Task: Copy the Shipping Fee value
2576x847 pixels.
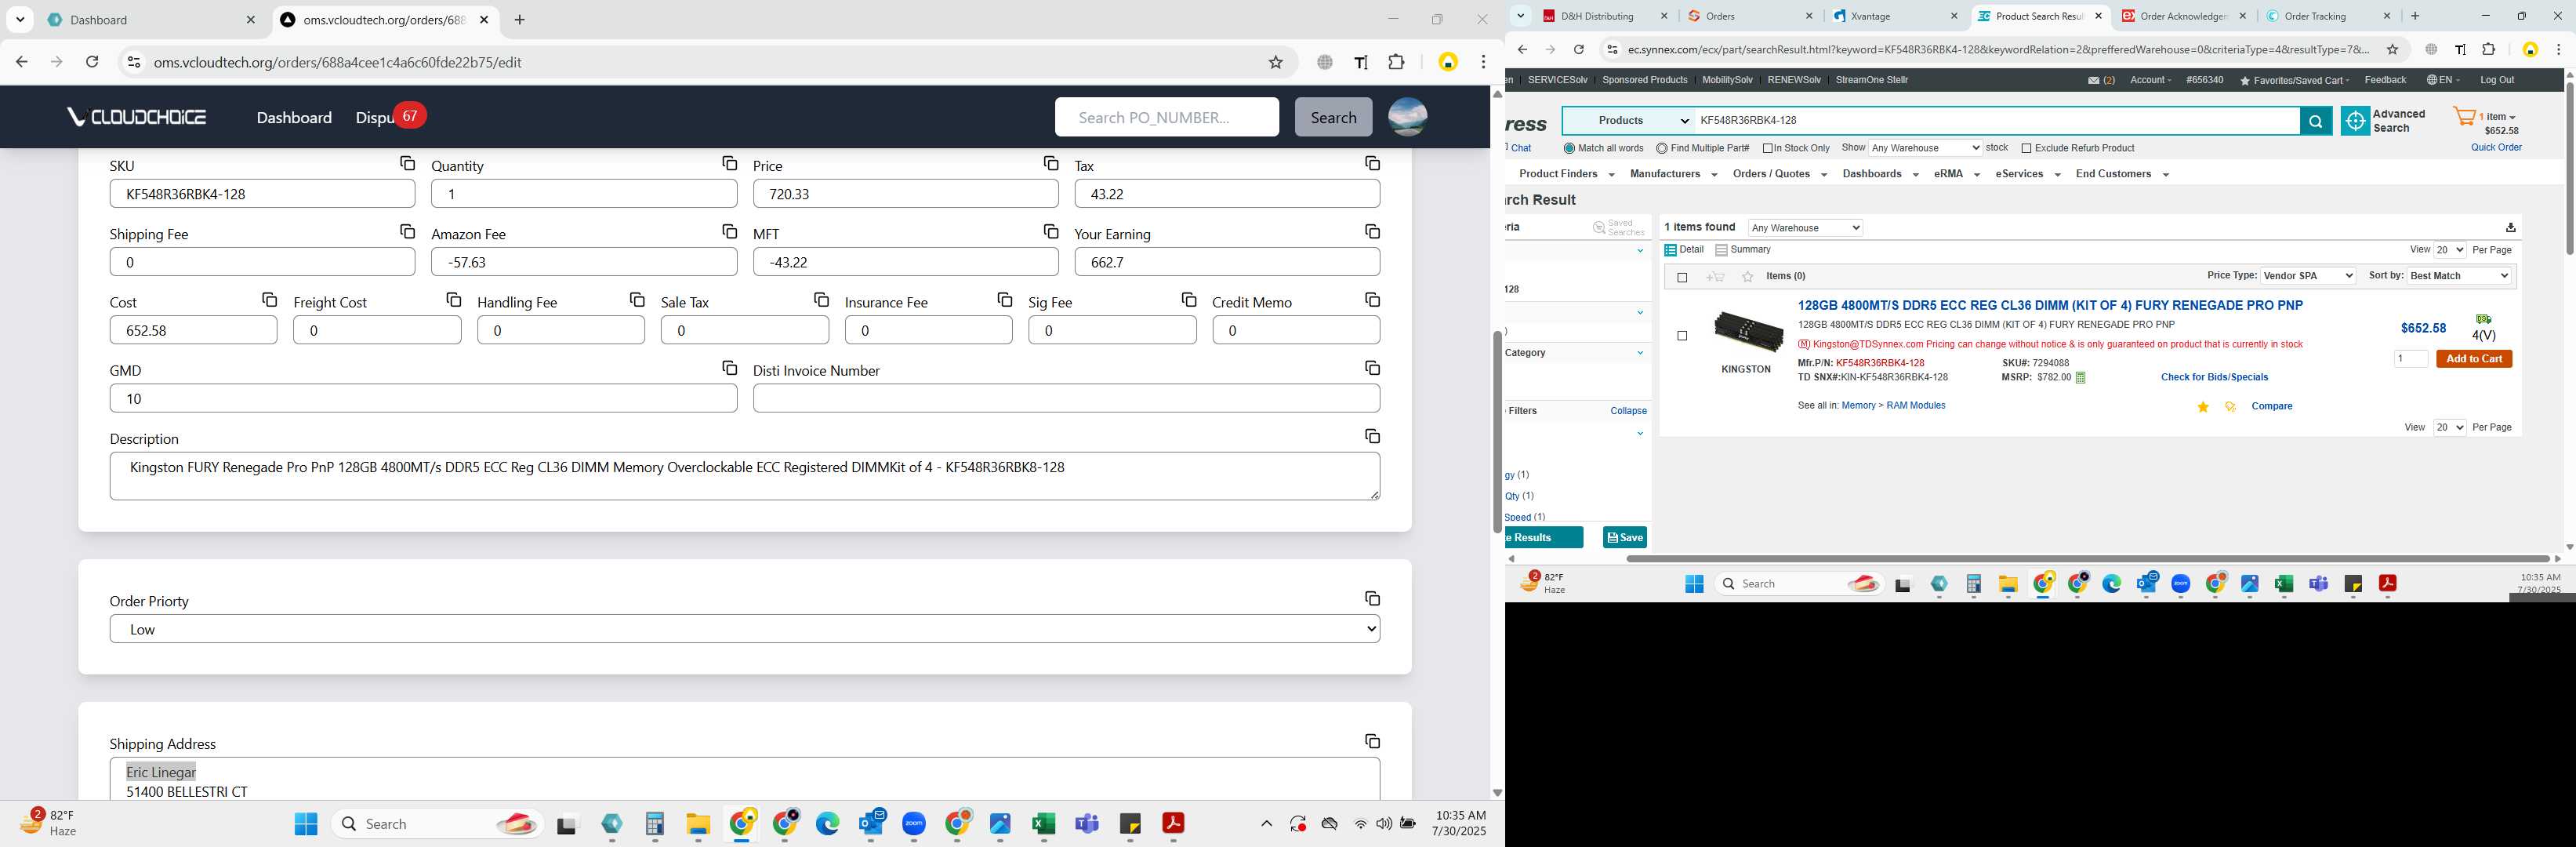Action: point(407,231)
